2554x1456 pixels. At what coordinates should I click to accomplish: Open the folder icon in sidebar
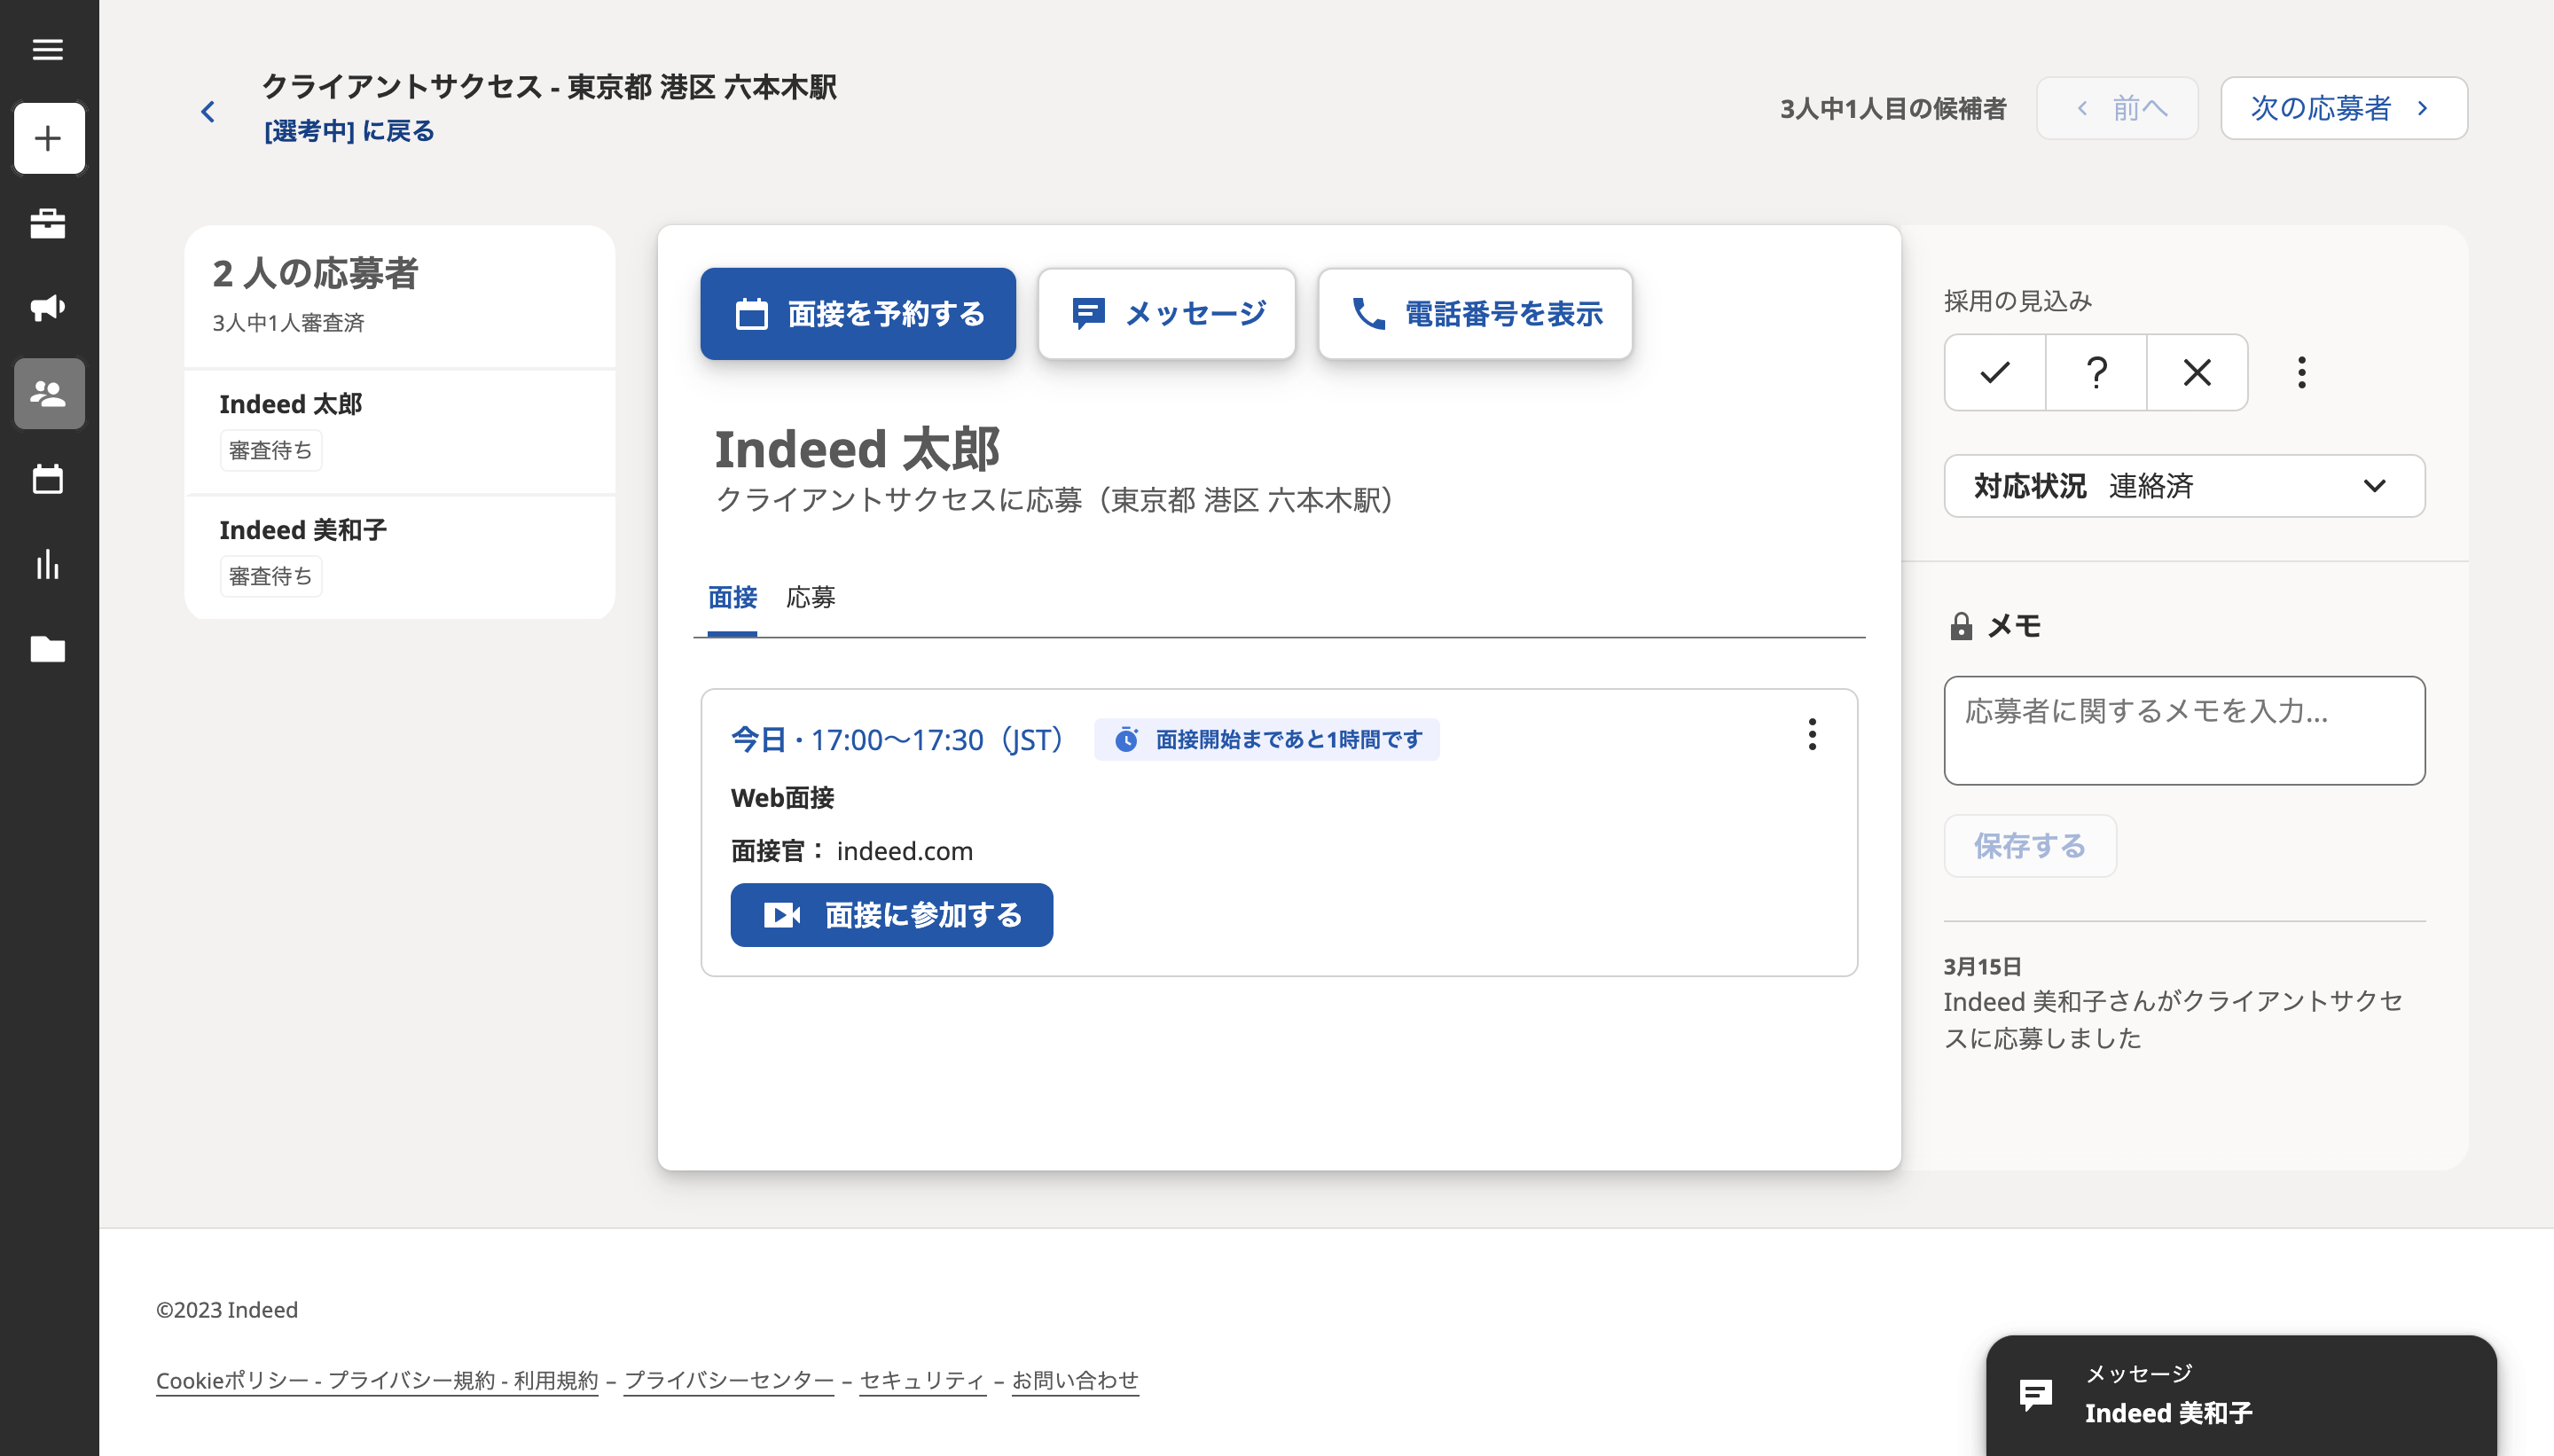click(x=48, y=649)
